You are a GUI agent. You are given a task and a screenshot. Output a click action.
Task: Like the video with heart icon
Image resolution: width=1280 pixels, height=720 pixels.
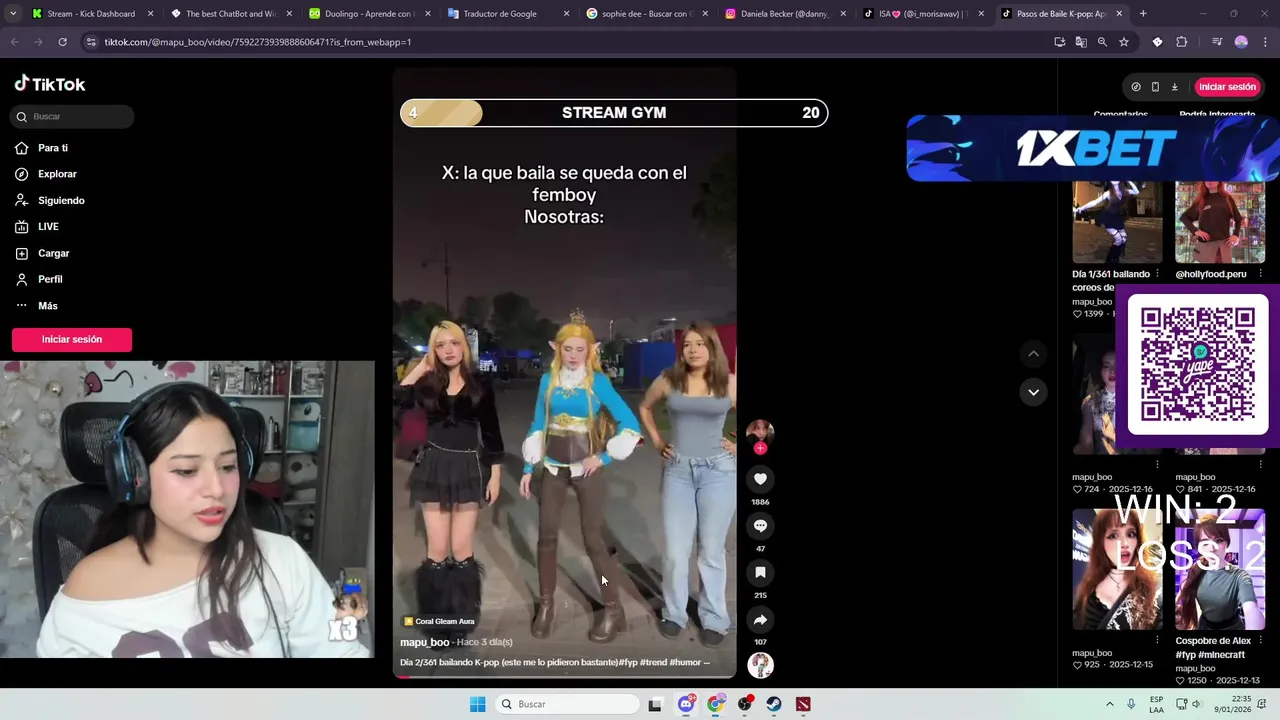pos(760,479)
